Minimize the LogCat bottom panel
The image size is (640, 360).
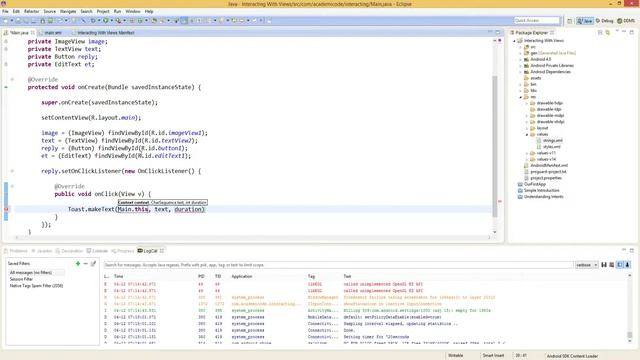click(624, 250)
